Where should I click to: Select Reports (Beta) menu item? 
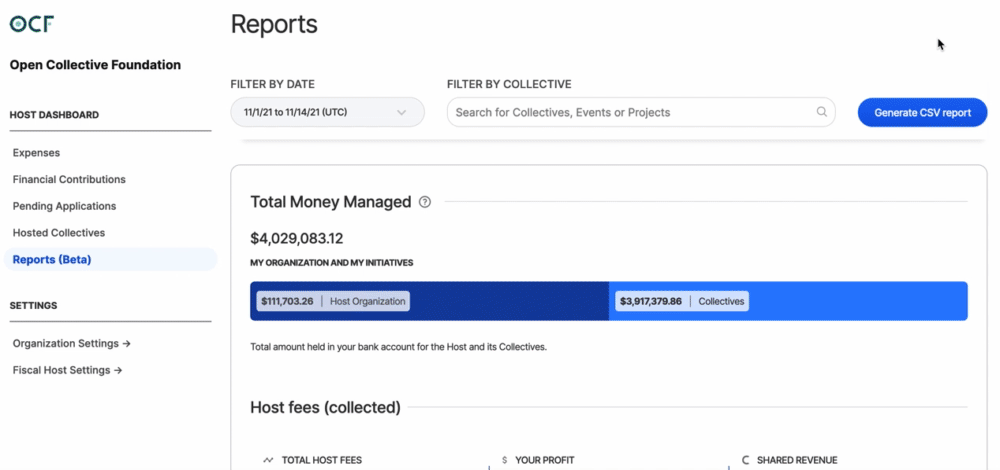coord(110,260)
